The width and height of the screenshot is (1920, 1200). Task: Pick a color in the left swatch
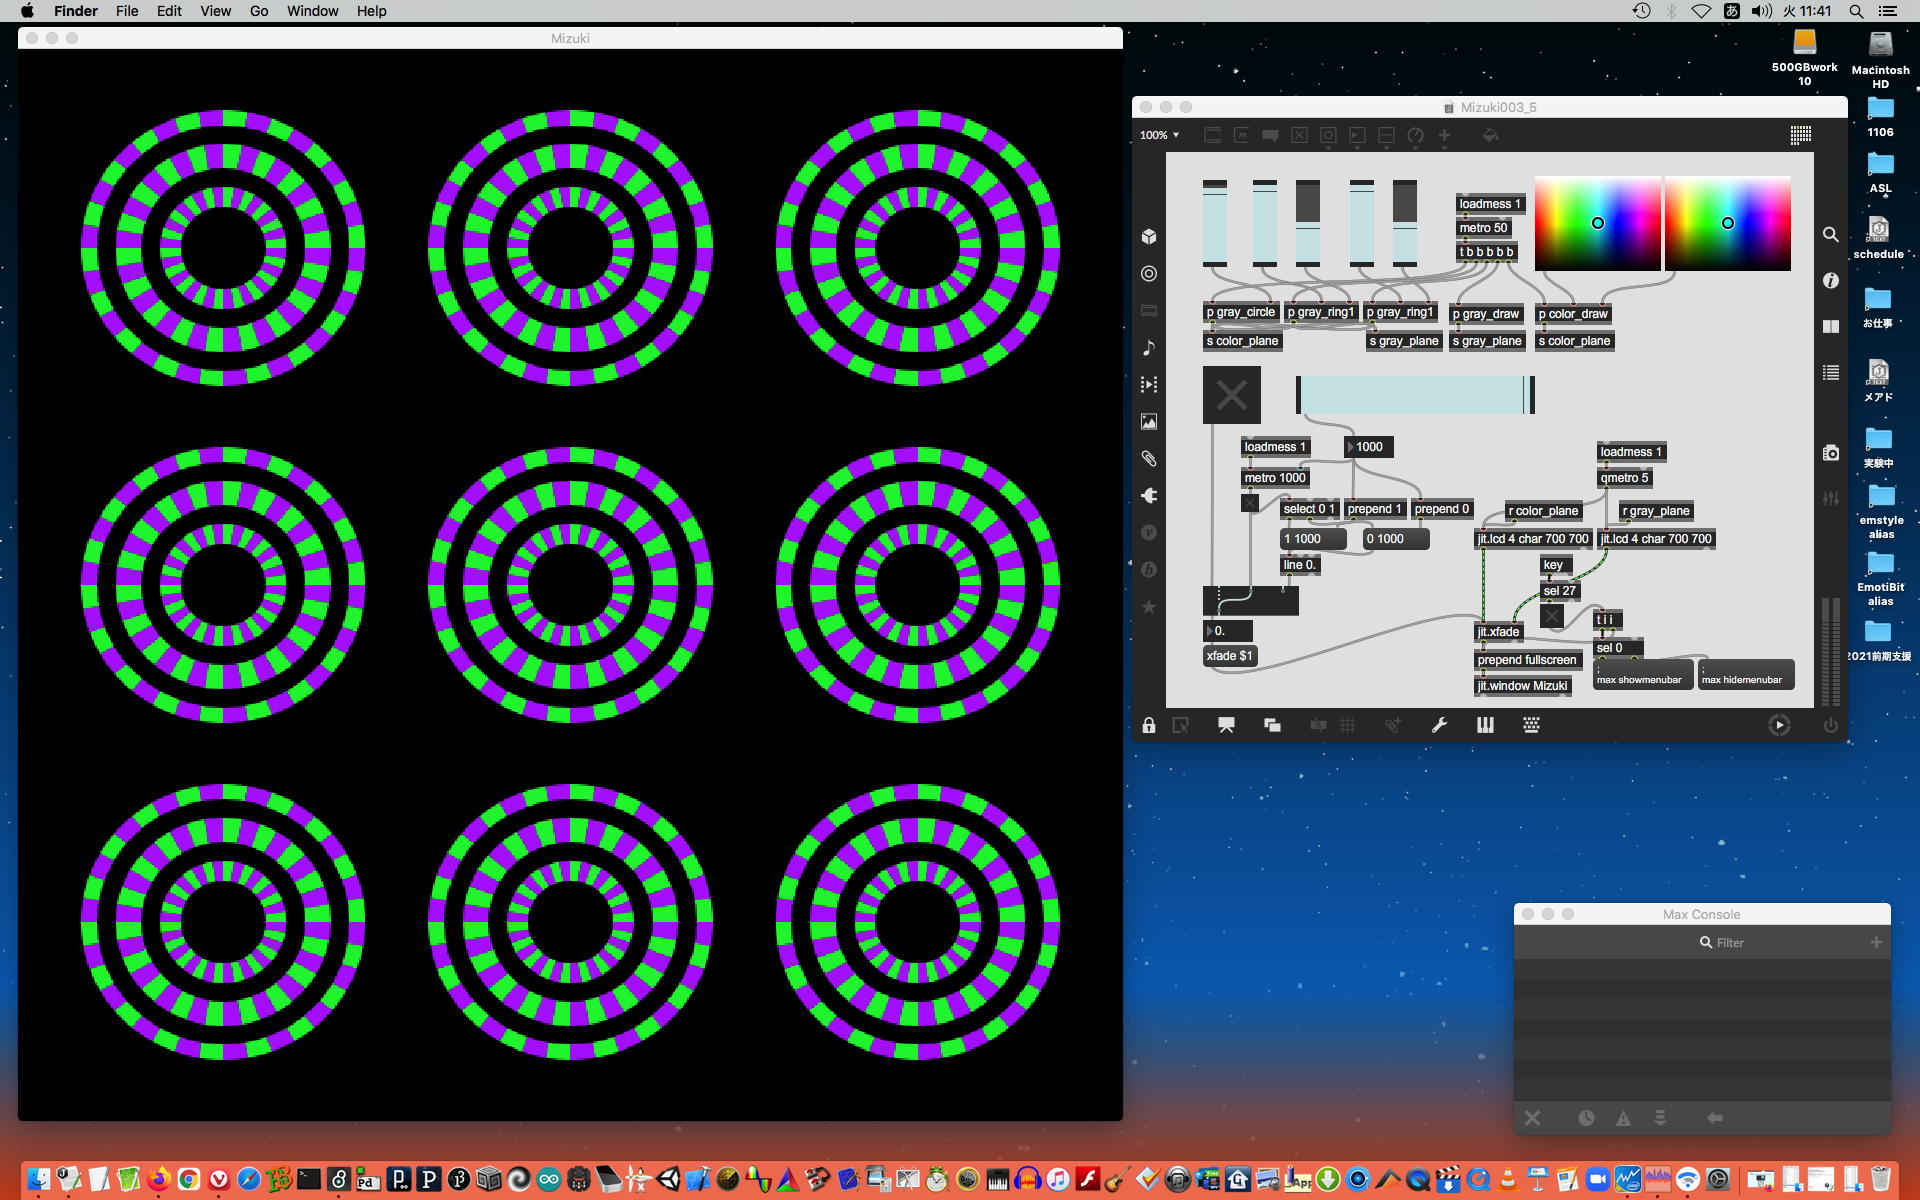point(1597,223)
